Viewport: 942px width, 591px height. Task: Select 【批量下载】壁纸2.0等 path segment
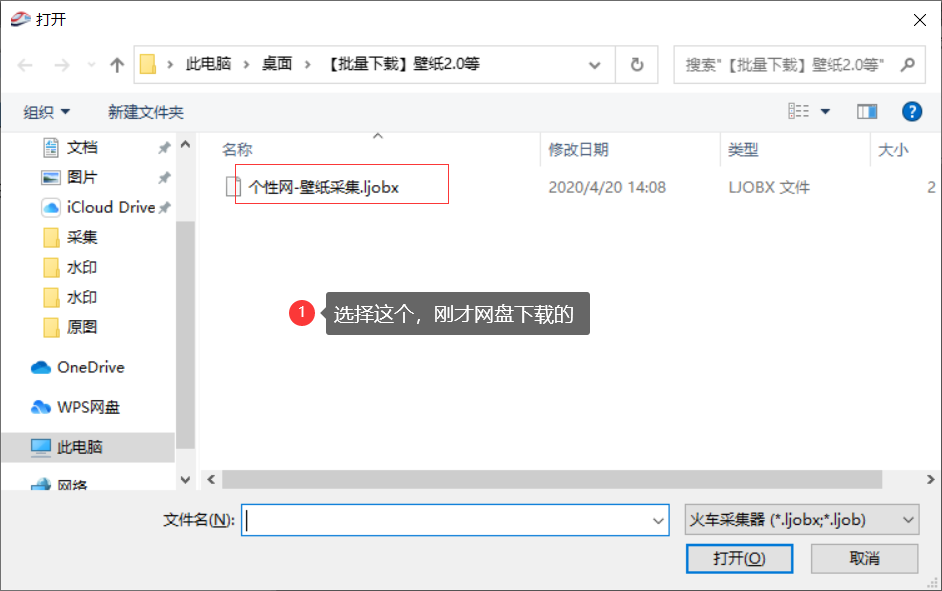click(x=403, y=64)
